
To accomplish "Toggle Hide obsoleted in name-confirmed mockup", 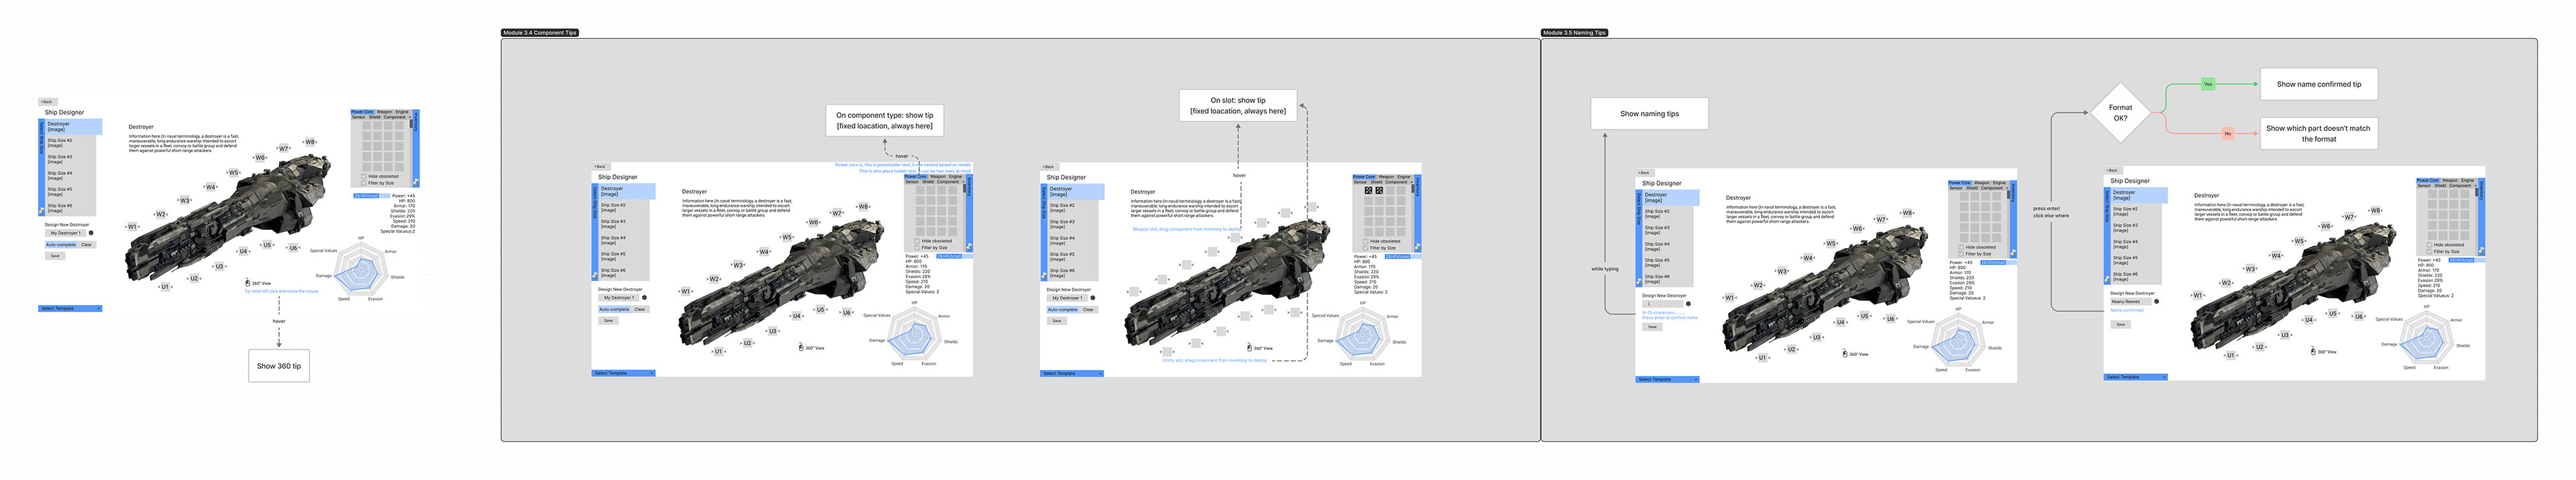I will pyautogui.click(x=2430, y=245).
